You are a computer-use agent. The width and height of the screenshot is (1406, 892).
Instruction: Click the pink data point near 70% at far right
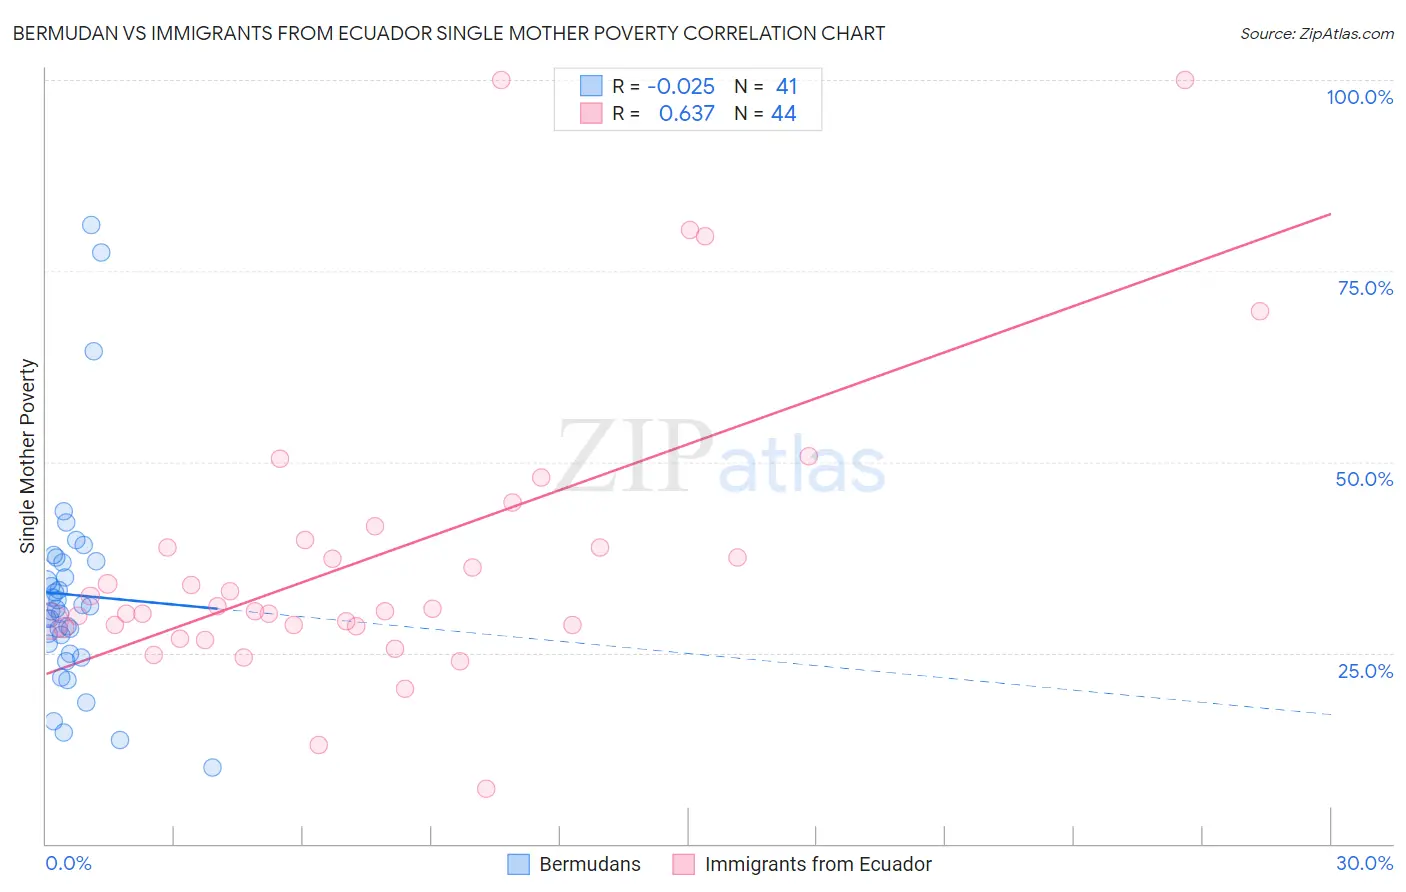(1260, 311)
